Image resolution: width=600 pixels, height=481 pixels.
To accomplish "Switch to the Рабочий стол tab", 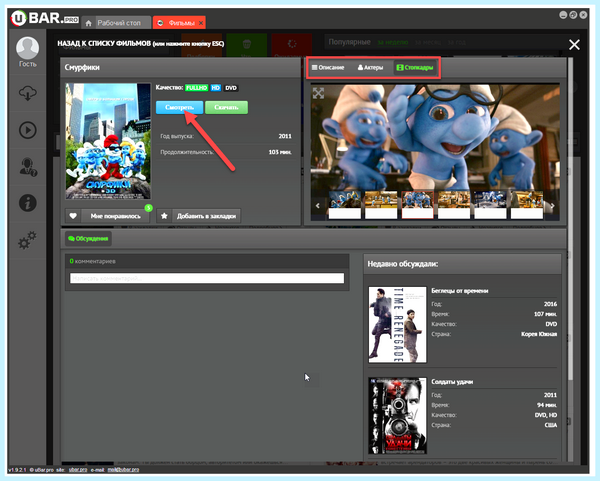I will (119, 23).
